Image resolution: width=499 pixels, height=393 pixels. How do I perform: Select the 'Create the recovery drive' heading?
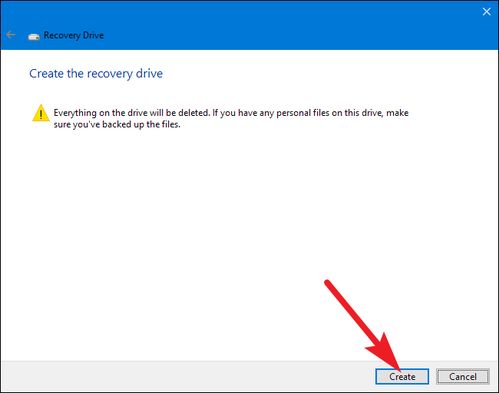coord(96,74)
